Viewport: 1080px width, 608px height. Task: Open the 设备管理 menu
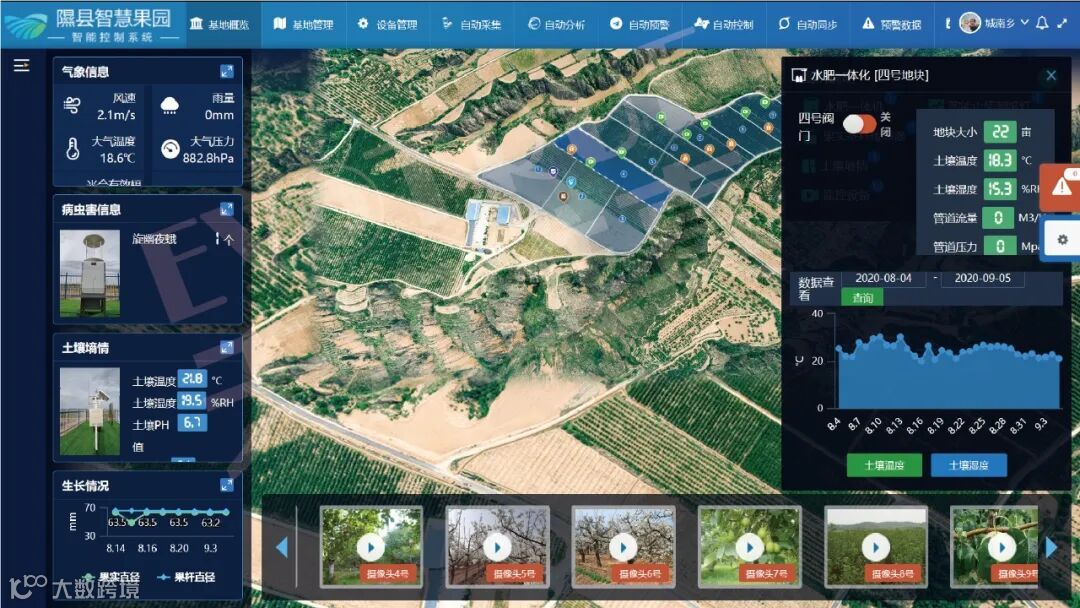(387, 24)
